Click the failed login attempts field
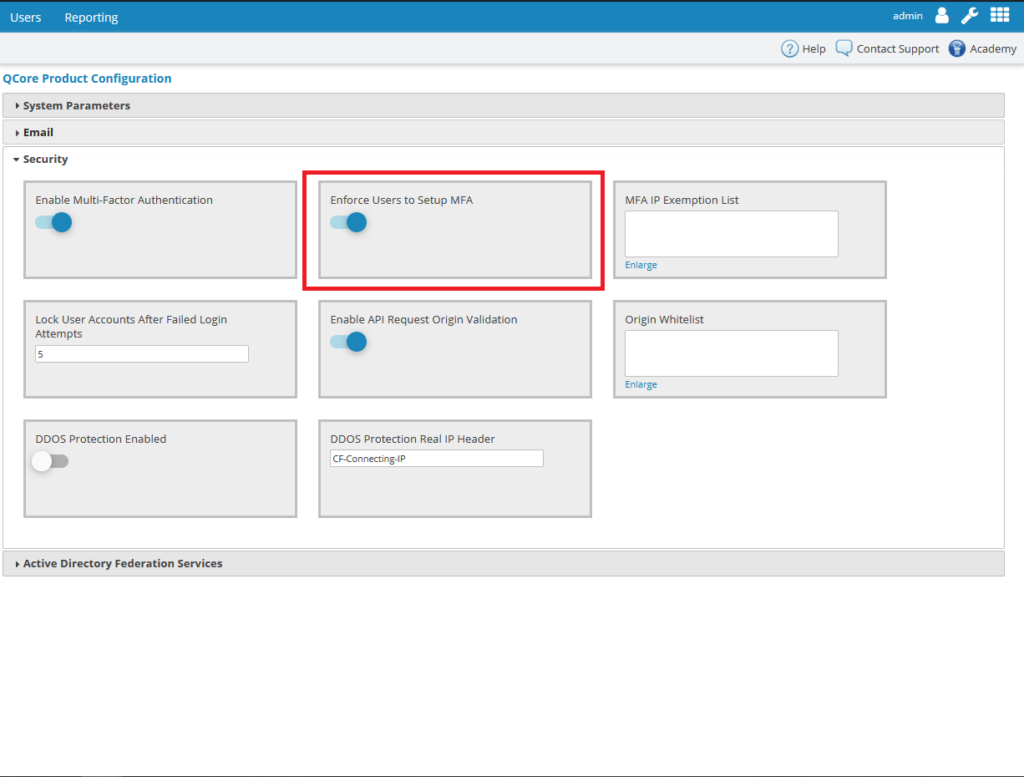Viewport: 1024px width, 777px height. click(141, 354)
